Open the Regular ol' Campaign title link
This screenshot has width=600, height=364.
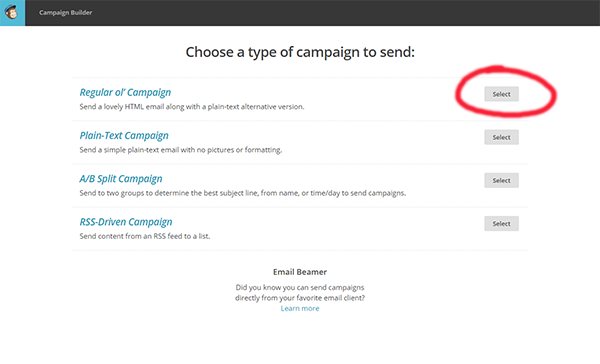[125, 92]
